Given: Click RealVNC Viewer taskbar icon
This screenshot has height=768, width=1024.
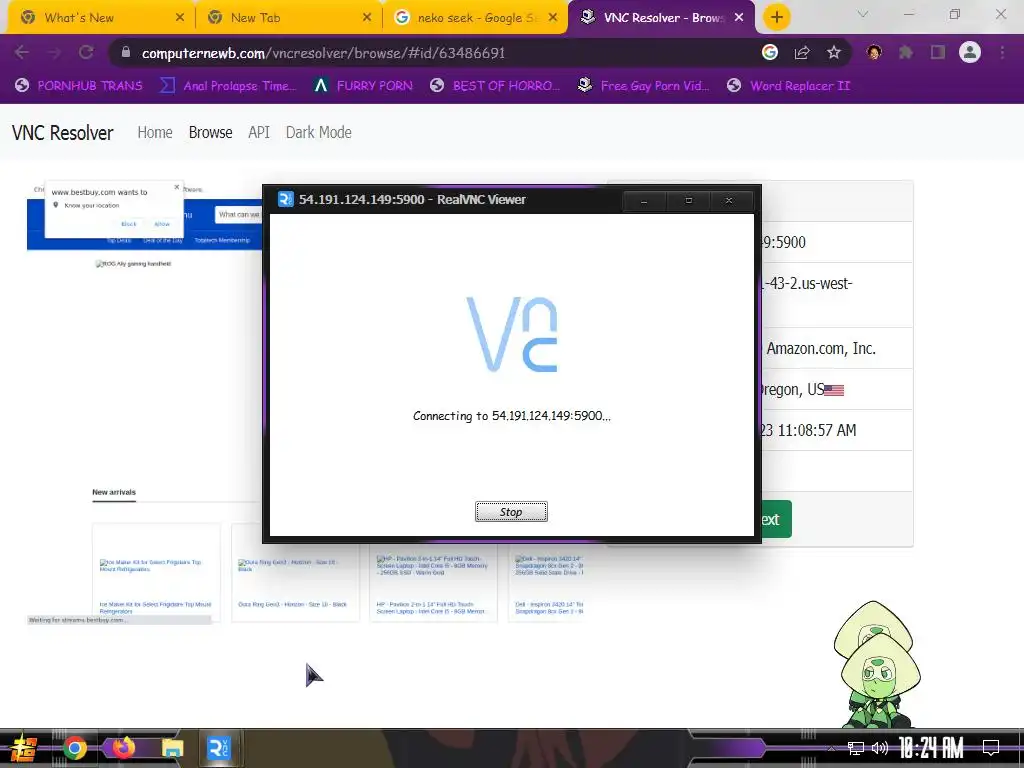Looking at the screenshot, I should [219, 748].
